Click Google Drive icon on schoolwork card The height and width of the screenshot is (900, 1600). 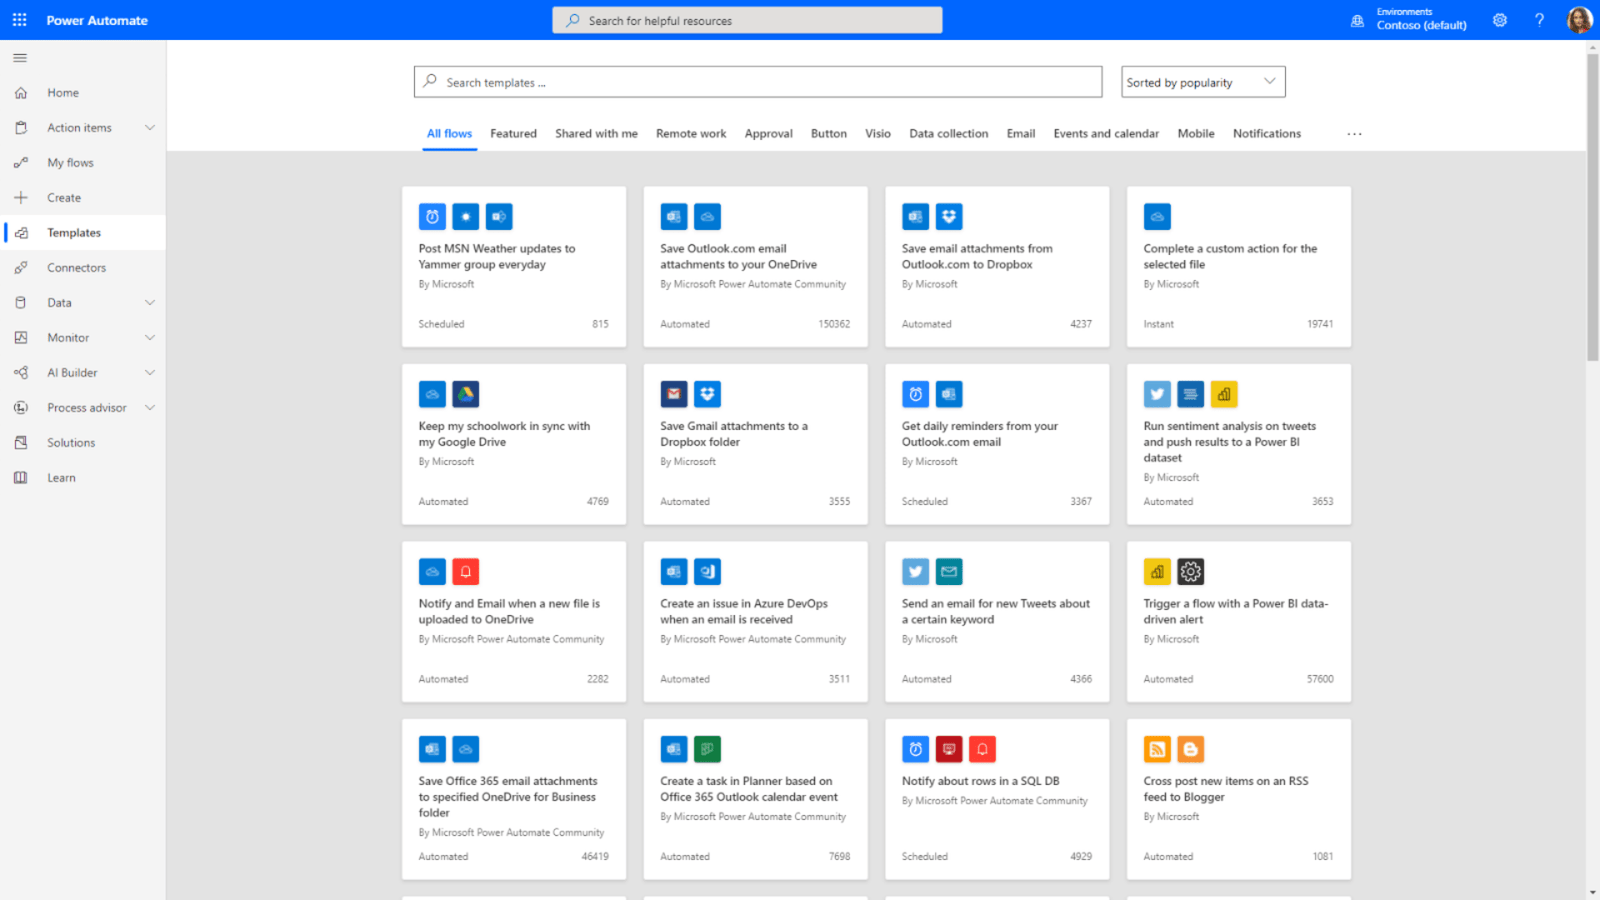(x=465, y=394)
